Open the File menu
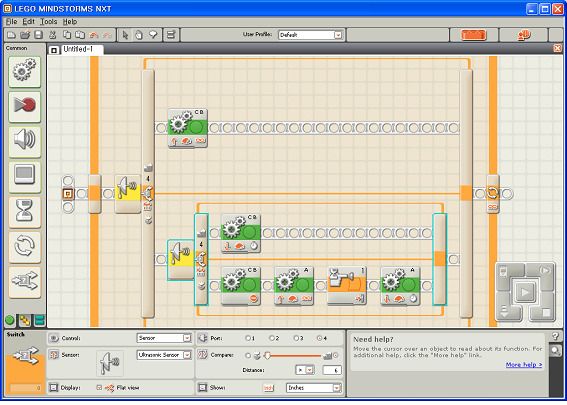This screenshot has height=405, width=567. 12,21
